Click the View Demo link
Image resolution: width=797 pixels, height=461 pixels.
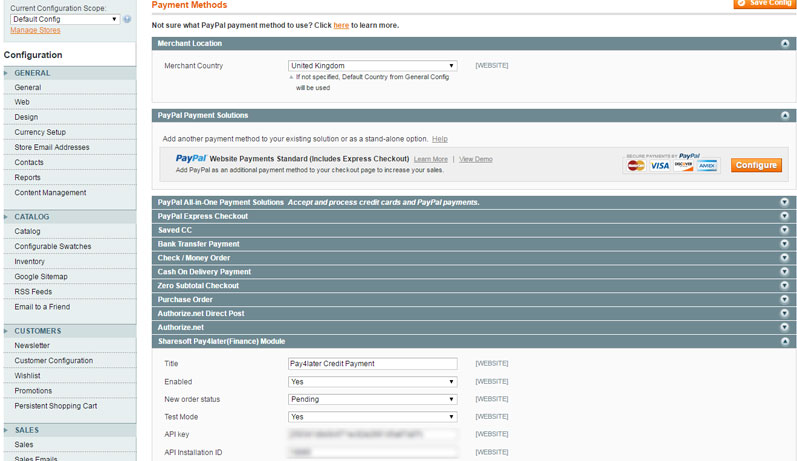(476, 160)
